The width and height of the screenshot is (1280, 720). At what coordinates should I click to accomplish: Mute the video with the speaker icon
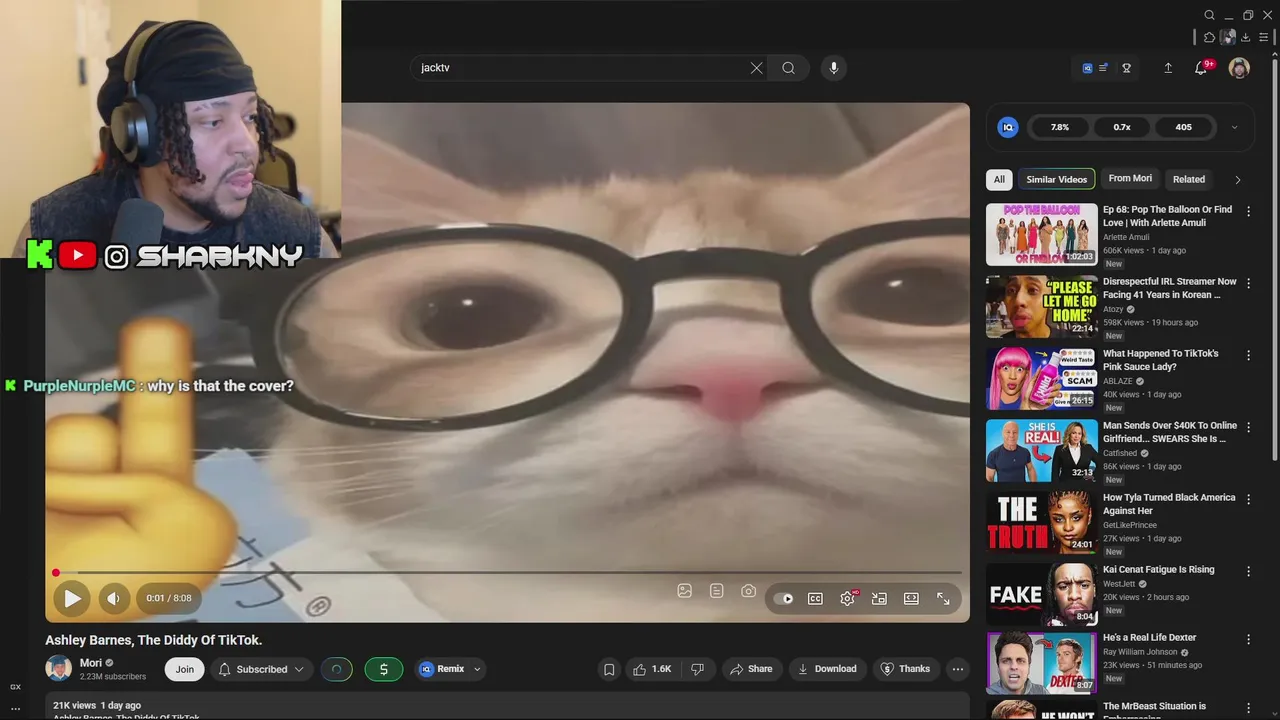coord(113,598)
